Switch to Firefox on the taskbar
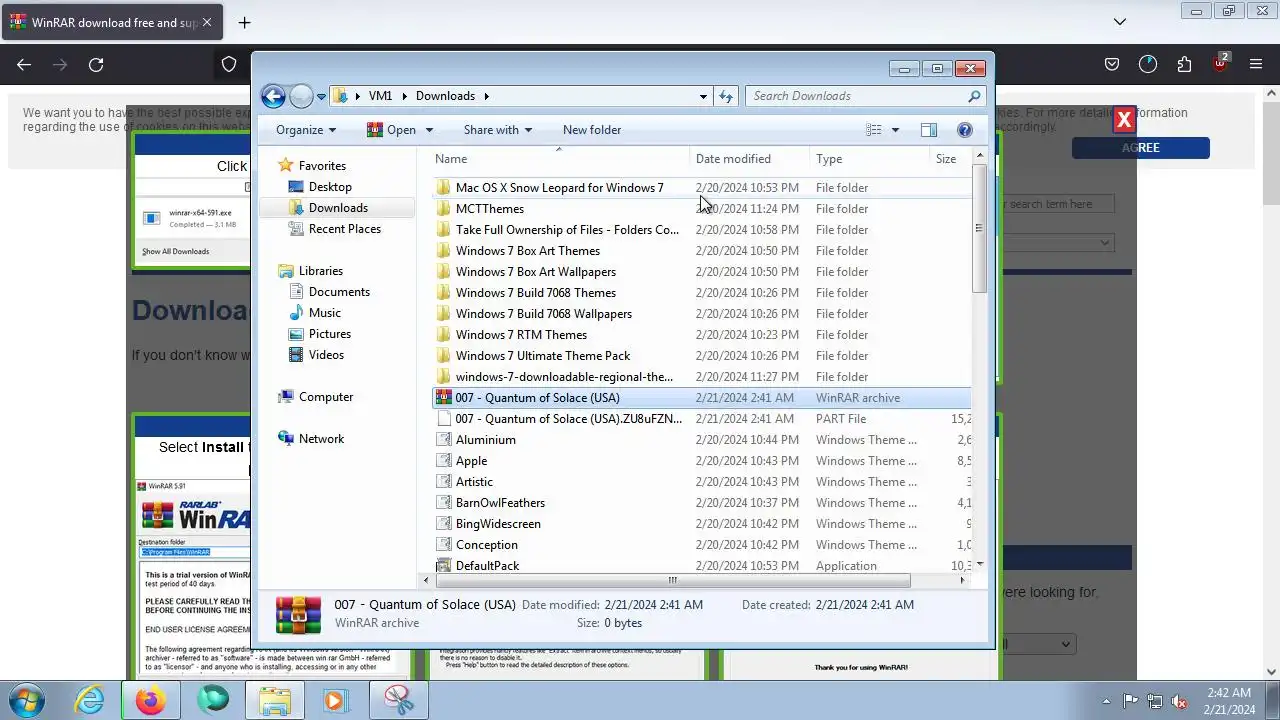This screenshot has width=1280, height=720. click(151, 700)
